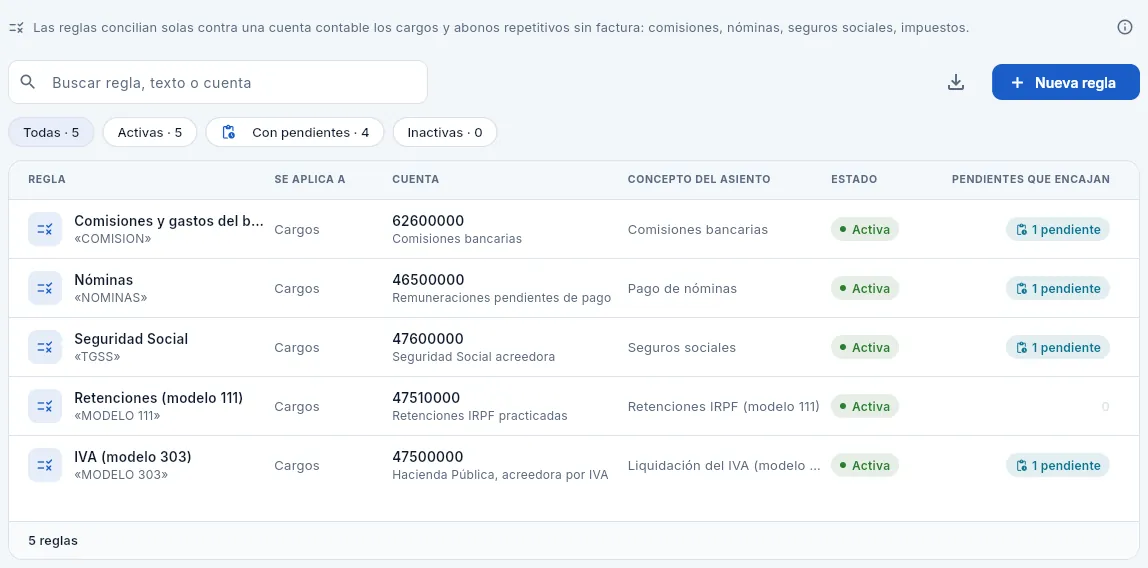Viewport: 1148px width, 568px height.
Task: Click account number 47510000
Action: click(x=426, y=397)
